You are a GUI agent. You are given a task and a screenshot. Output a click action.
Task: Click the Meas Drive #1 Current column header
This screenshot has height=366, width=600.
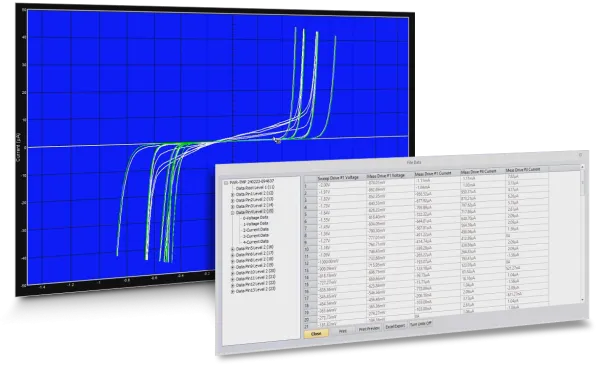436,174
